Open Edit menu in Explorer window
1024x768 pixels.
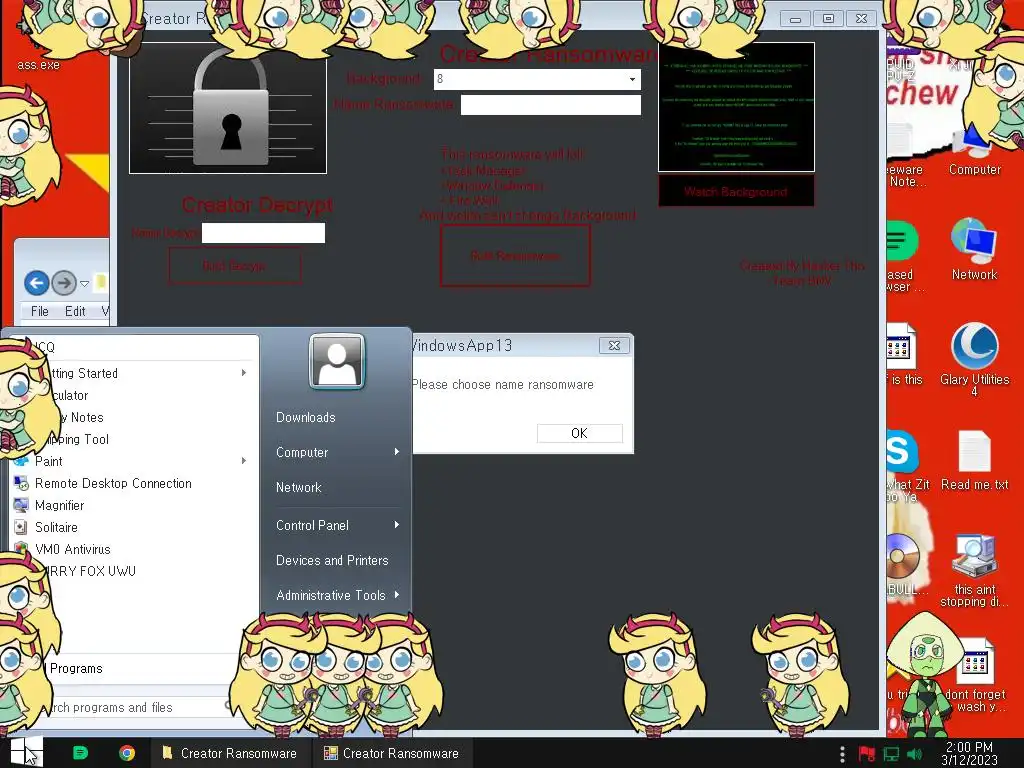coord(74,312)
